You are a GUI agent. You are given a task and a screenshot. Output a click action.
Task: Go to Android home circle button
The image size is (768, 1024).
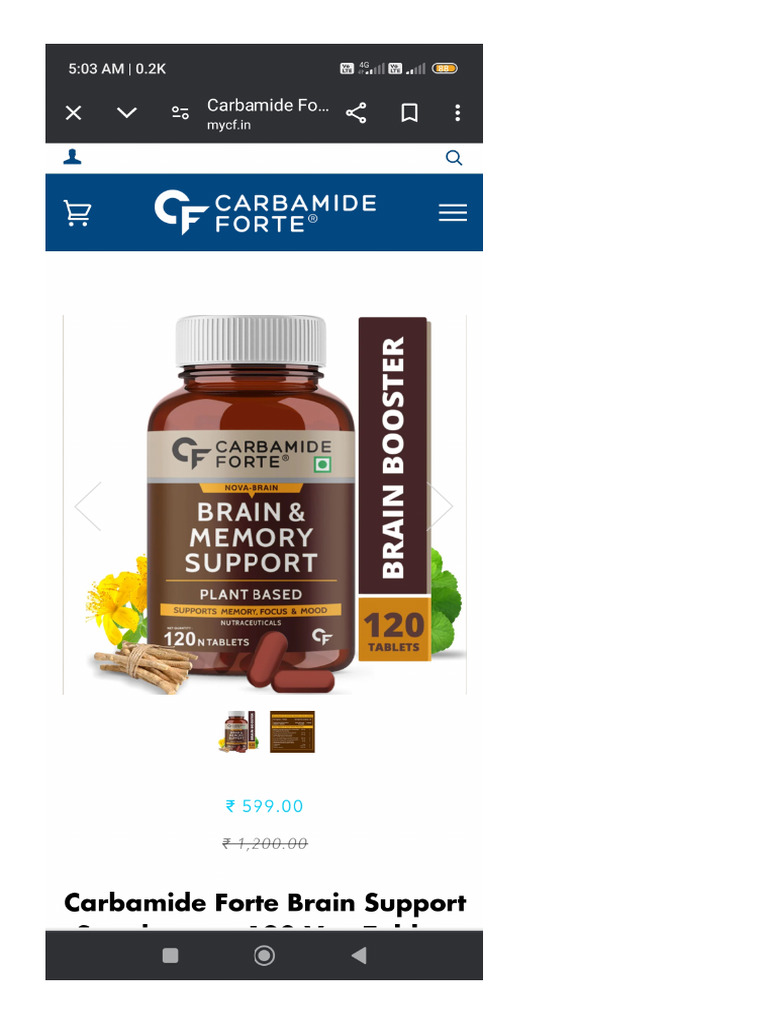[x=264, y=955]
